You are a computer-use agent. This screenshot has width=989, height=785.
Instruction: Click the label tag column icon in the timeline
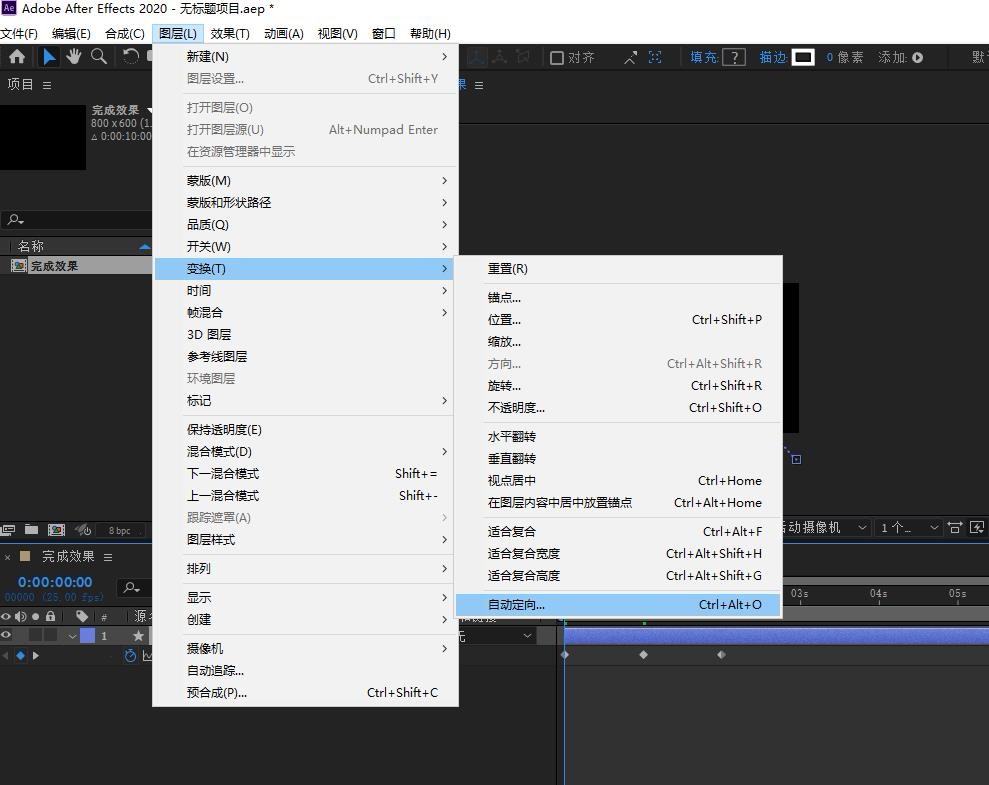pos(82,616)
